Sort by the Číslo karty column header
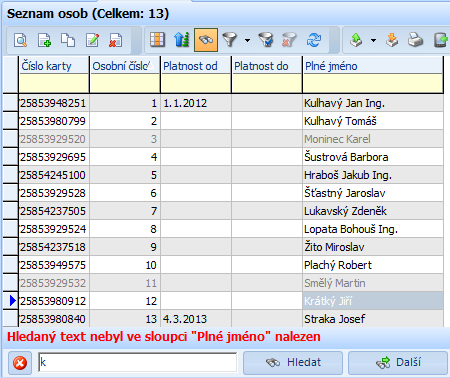The image size is (450, 378). (54, 66)
